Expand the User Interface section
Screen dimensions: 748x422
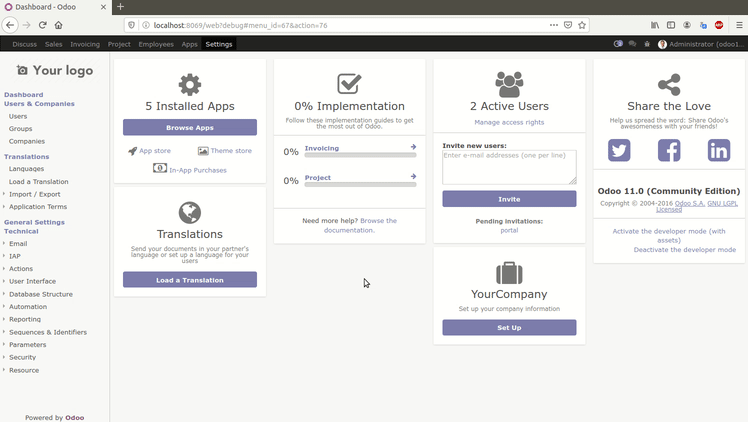(x=32, y=281)
